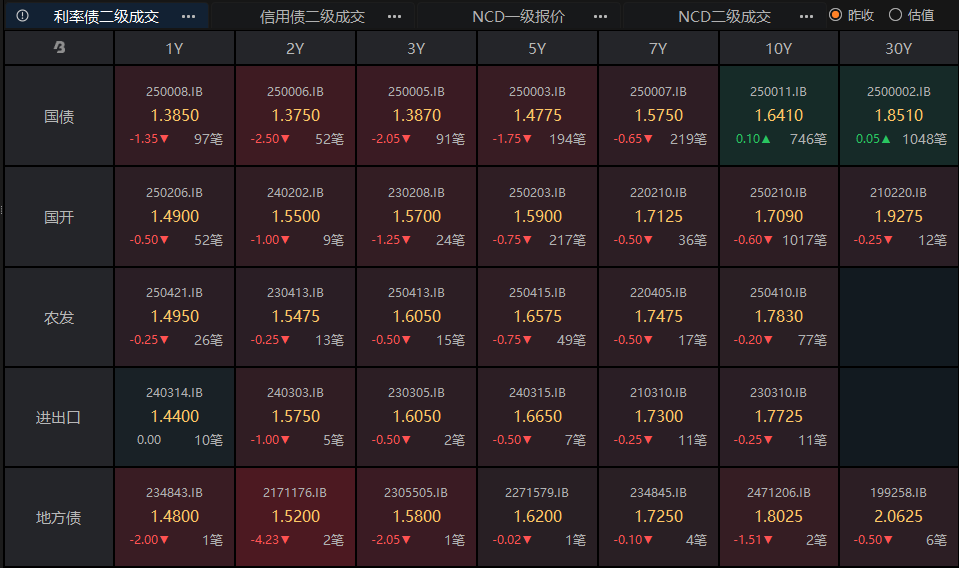Click bond code 250210.IB
This screenshot has height=568, width=959.
[779, 193]
